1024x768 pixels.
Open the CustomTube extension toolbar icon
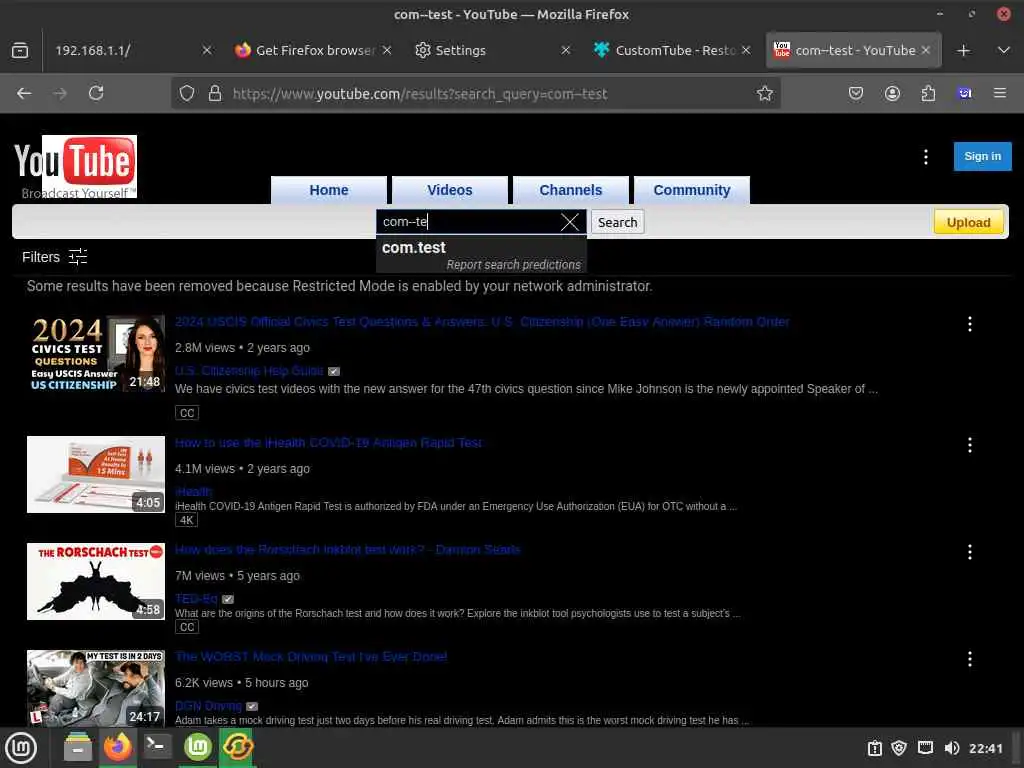pos(965,93)
